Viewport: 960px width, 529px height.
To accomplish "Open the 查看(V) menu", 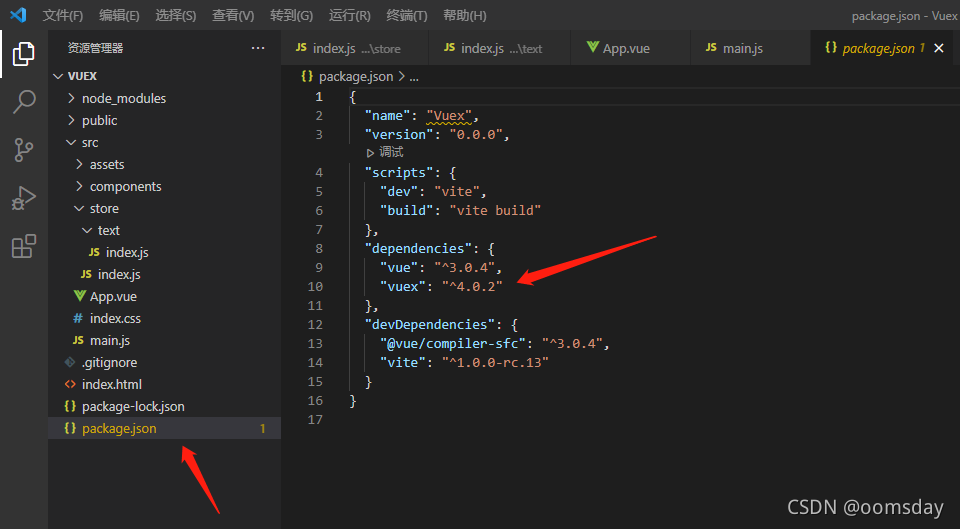I will click(x=233, y=15).
